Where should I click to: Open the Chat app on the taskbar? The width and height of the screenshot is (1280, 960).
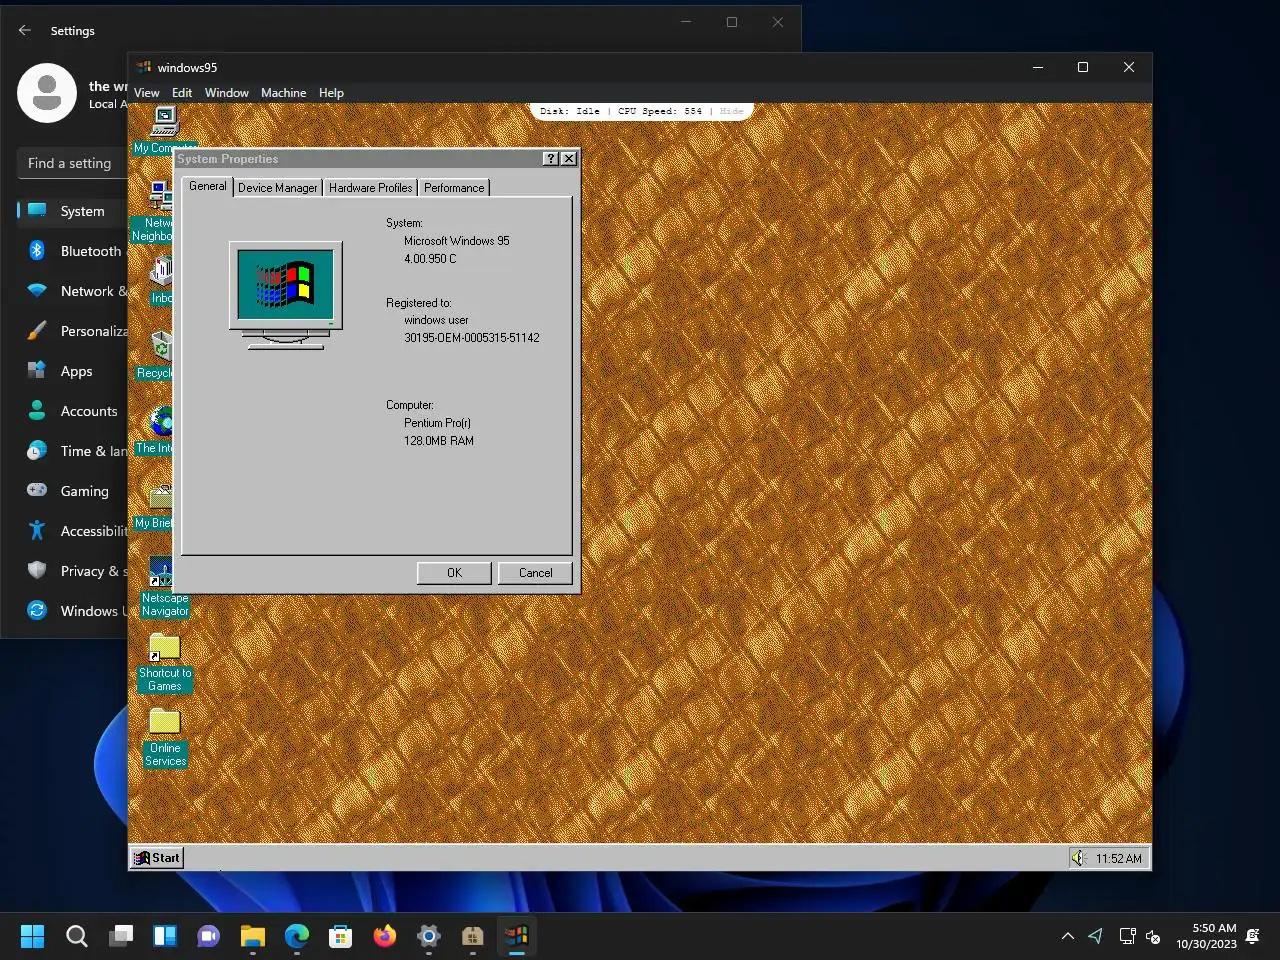(209, 936)
